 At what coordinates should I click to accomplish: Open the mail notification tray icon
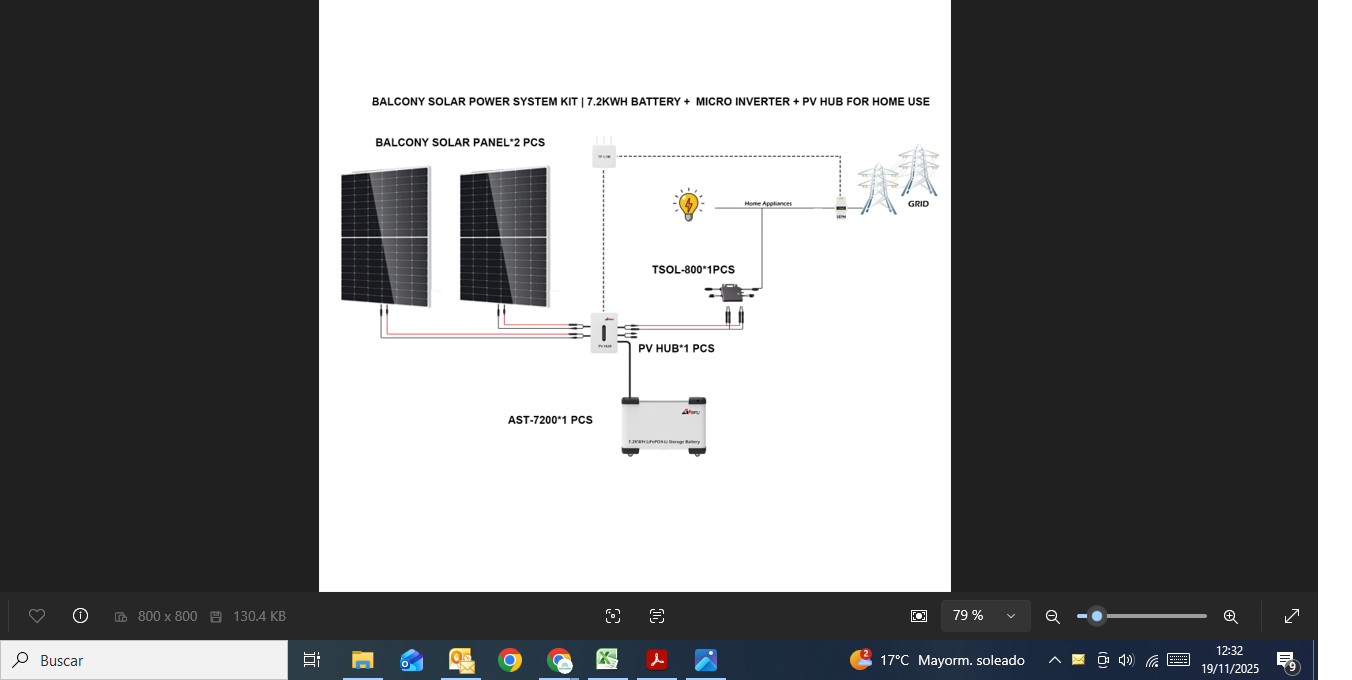1078,660
